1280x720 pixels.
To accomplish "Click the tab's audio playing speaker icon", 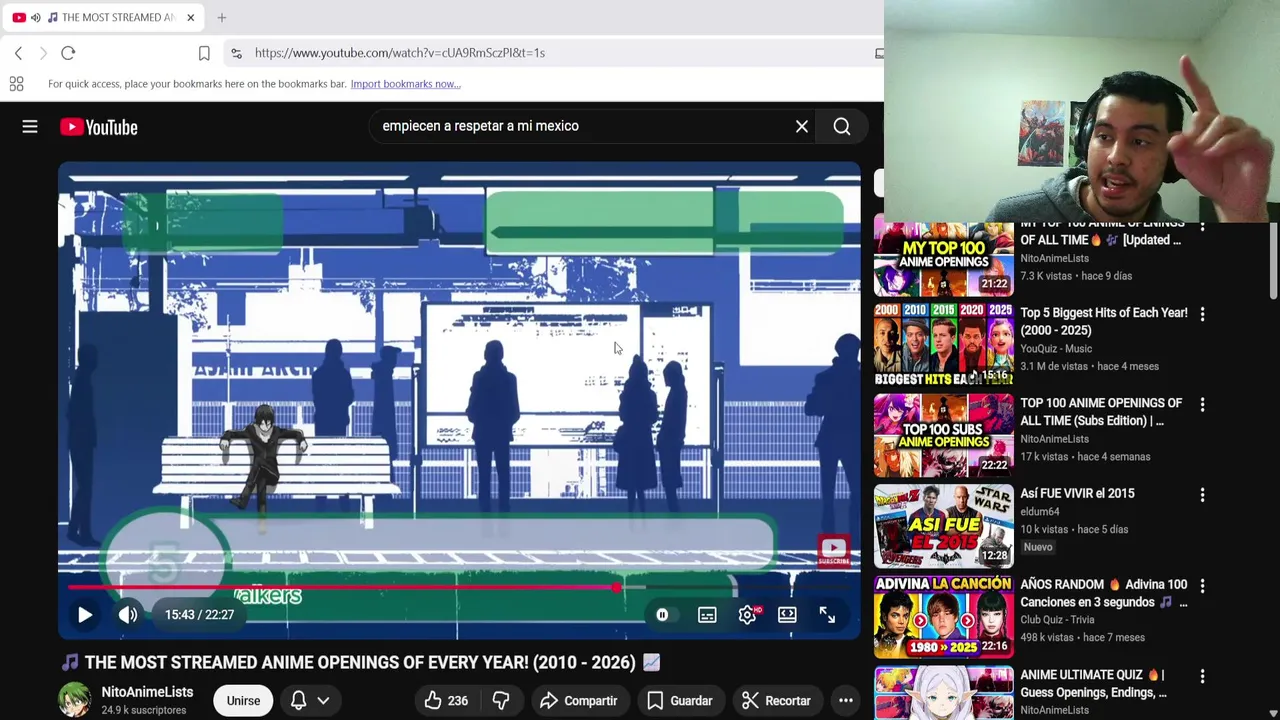I will (x=36, y=17).
